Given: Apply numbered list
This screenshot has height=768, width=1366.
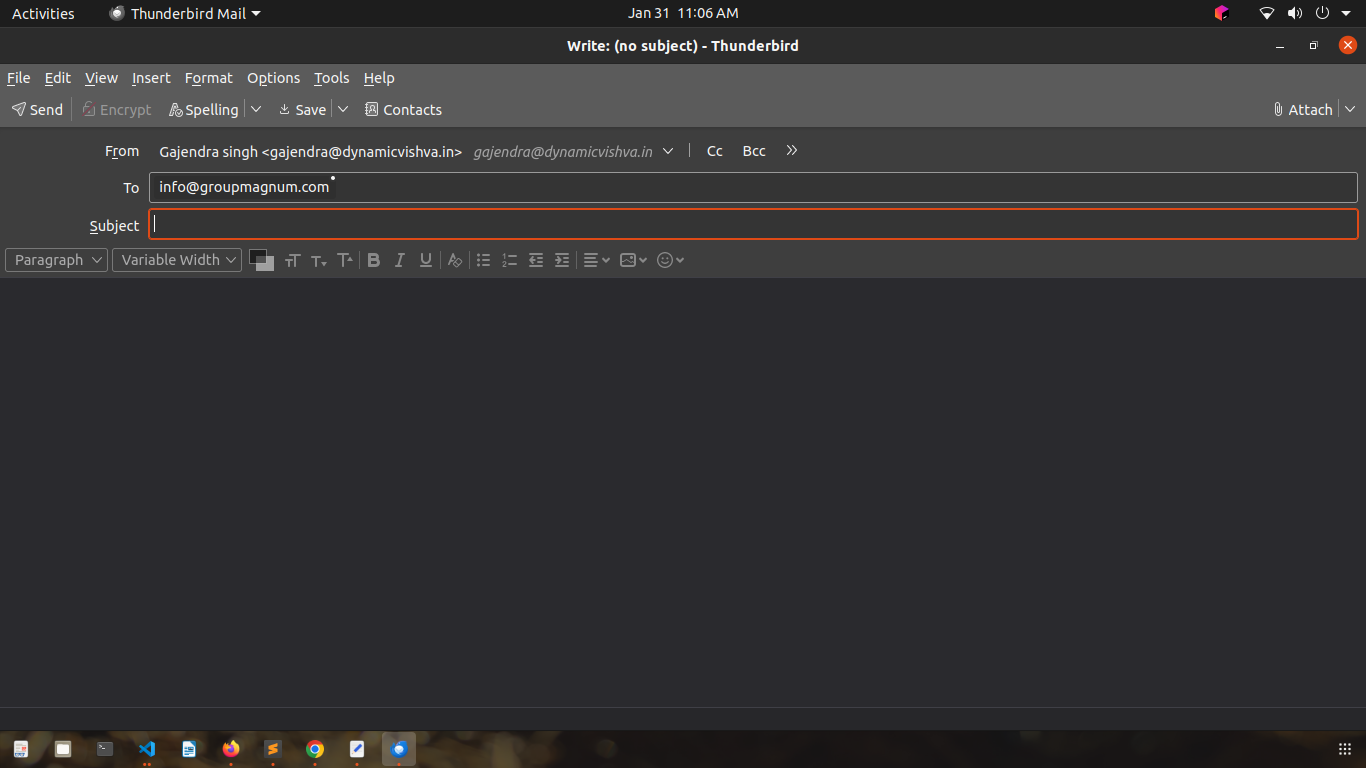Looking at the screenshot, I should (510, 260).
